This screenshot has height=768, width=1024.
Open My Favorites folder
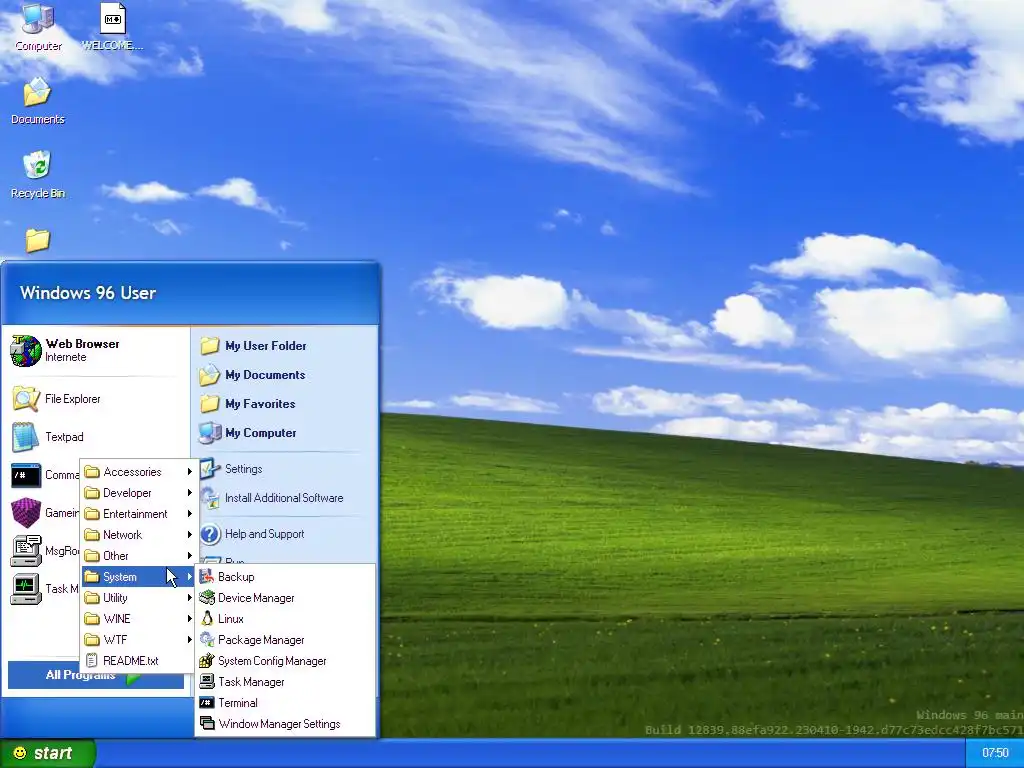285,404
